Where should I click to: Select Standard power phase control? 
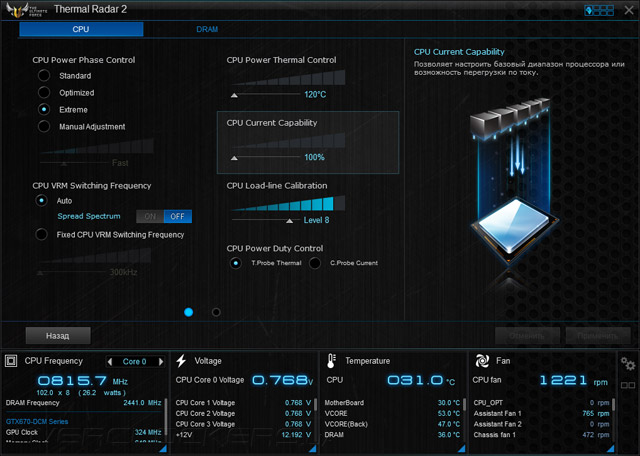44,76
